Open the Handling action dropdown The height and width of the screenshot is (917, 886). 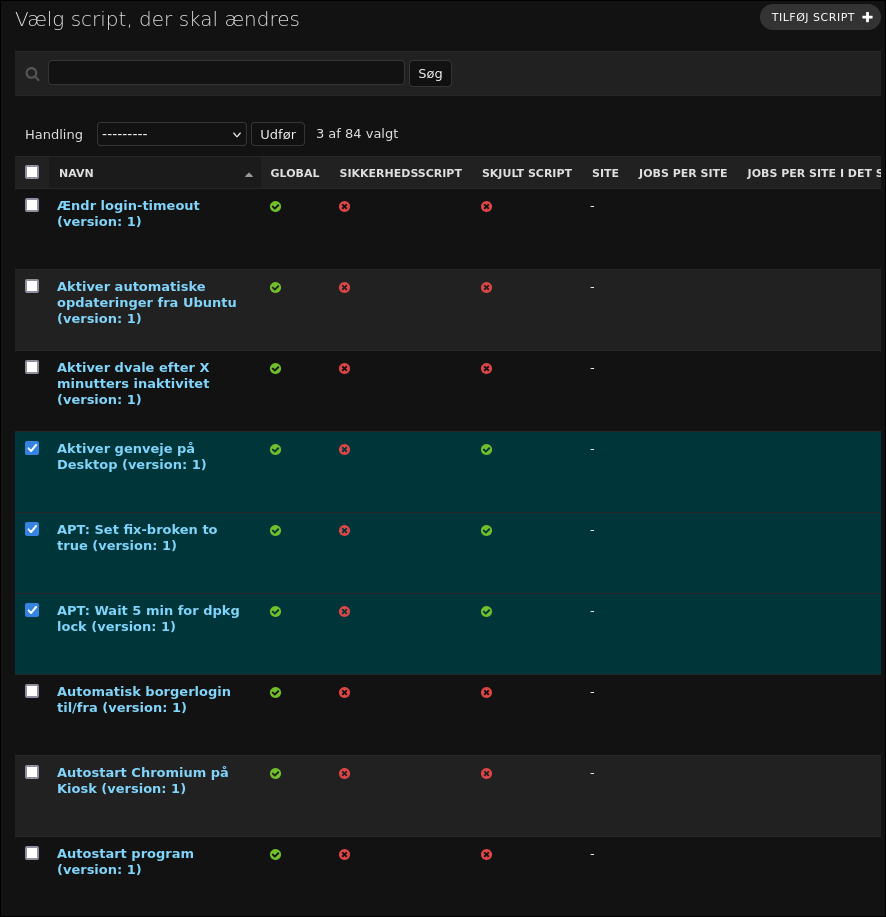click(172, 134)
